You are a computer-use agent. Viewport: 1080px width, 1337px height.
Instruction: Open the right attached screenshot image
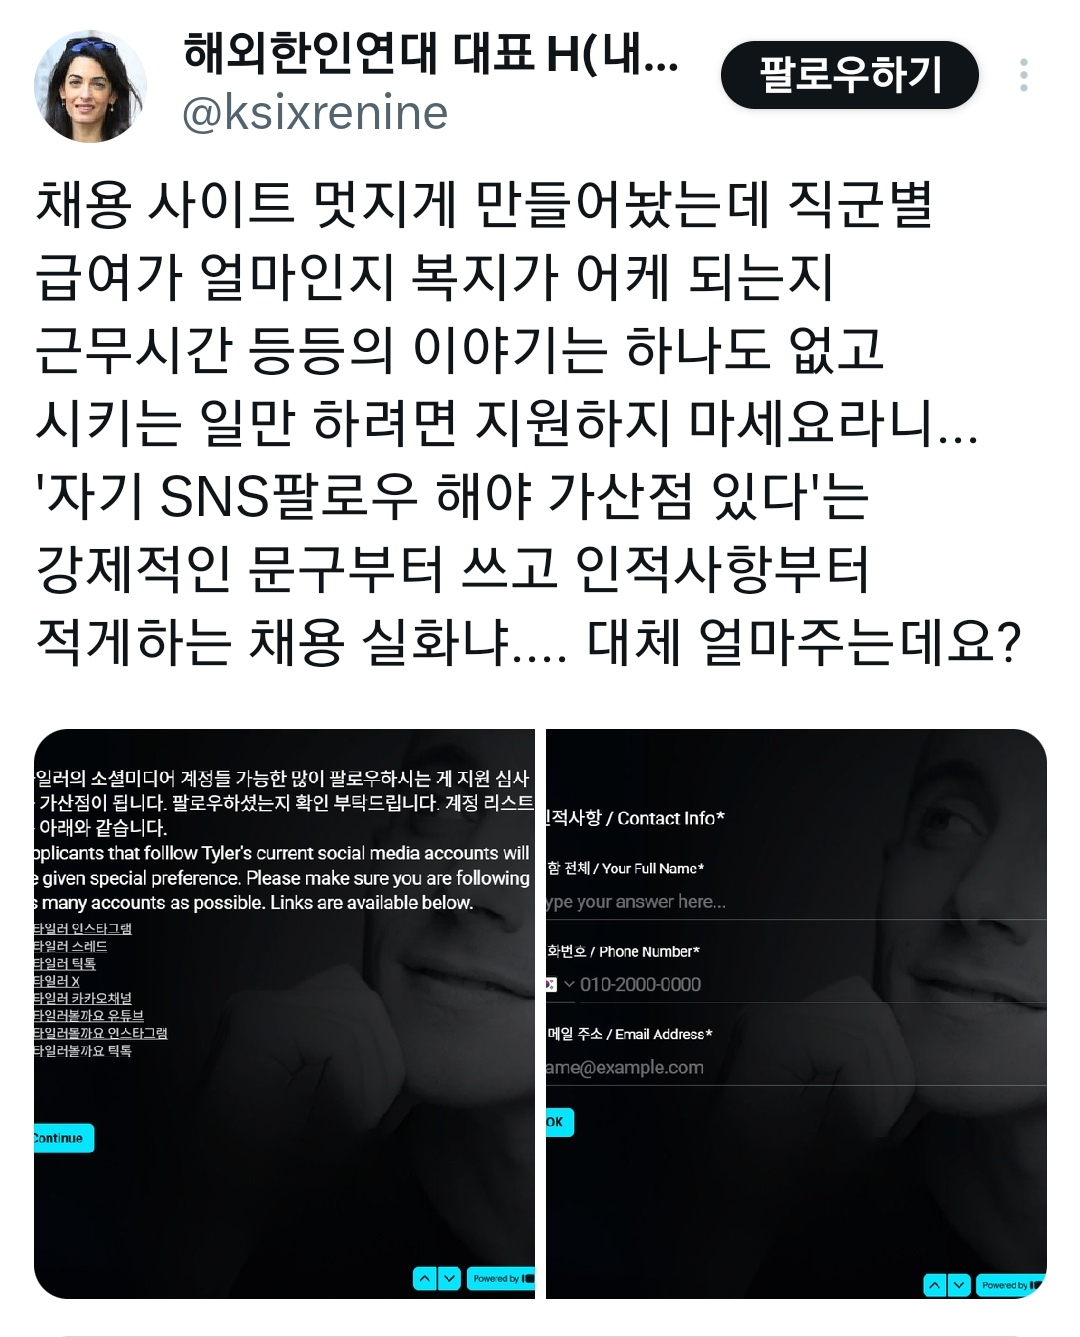tap(796, 1014)
